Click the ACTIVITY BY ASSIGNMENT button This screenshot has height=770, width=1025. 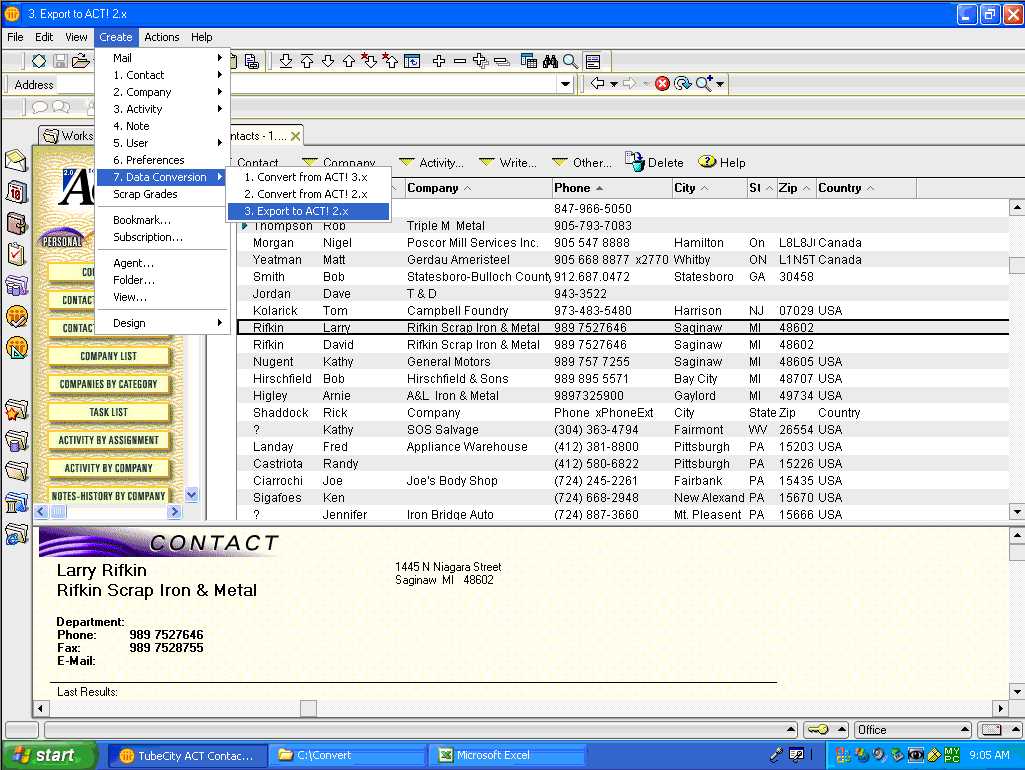tap(109, 441)
